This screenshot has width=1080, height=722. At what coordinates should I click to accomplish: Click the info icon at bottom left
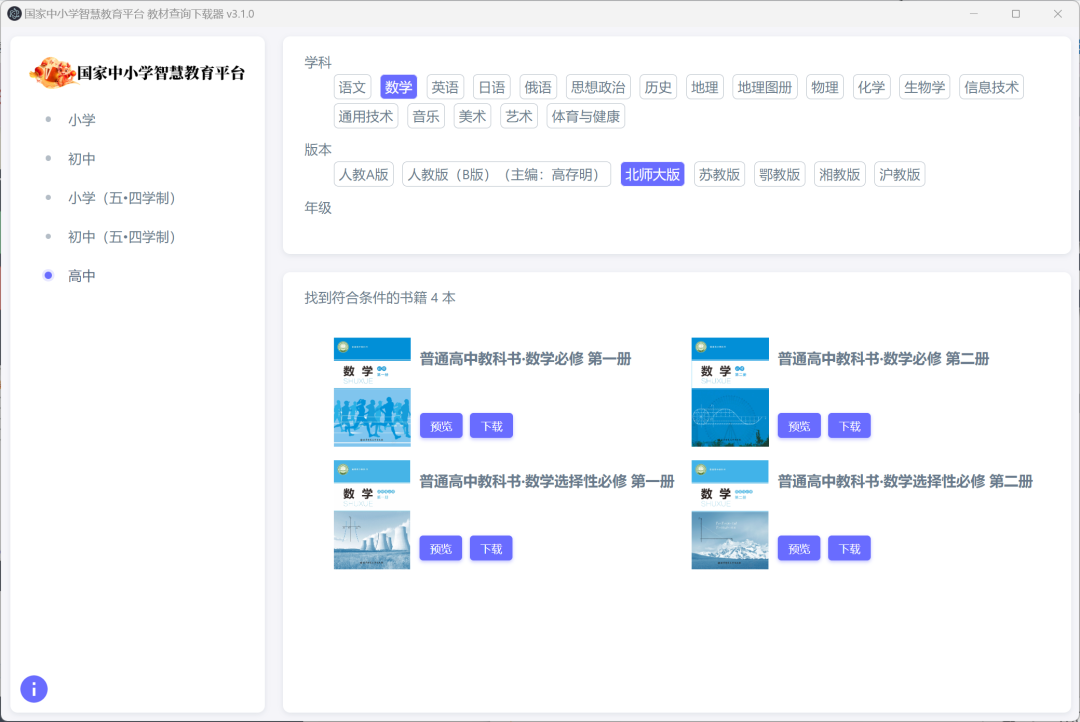[34, 688]
